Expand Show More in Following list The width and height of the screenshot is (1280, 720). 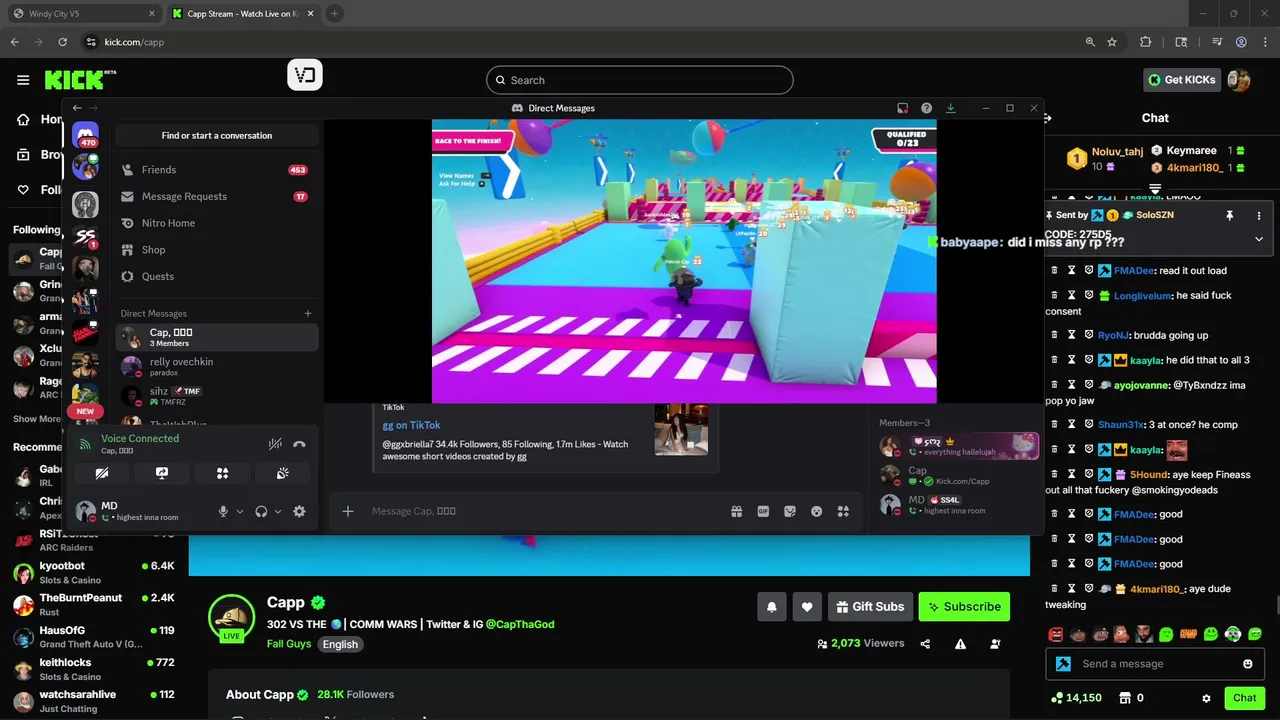coord(37,419)
